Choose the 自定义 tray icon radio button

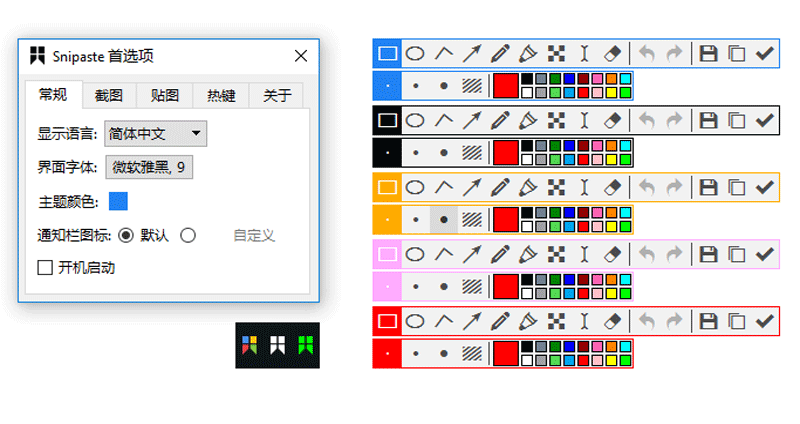coord(187,235)
